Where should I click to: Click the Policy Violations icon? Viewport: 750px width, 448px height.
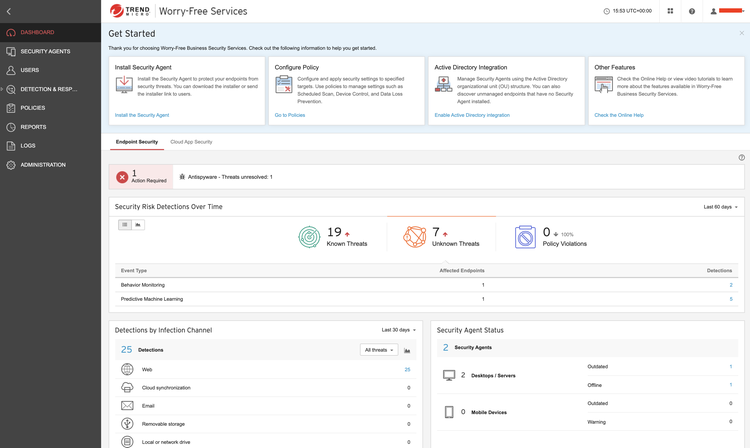[x=525, y=236]
